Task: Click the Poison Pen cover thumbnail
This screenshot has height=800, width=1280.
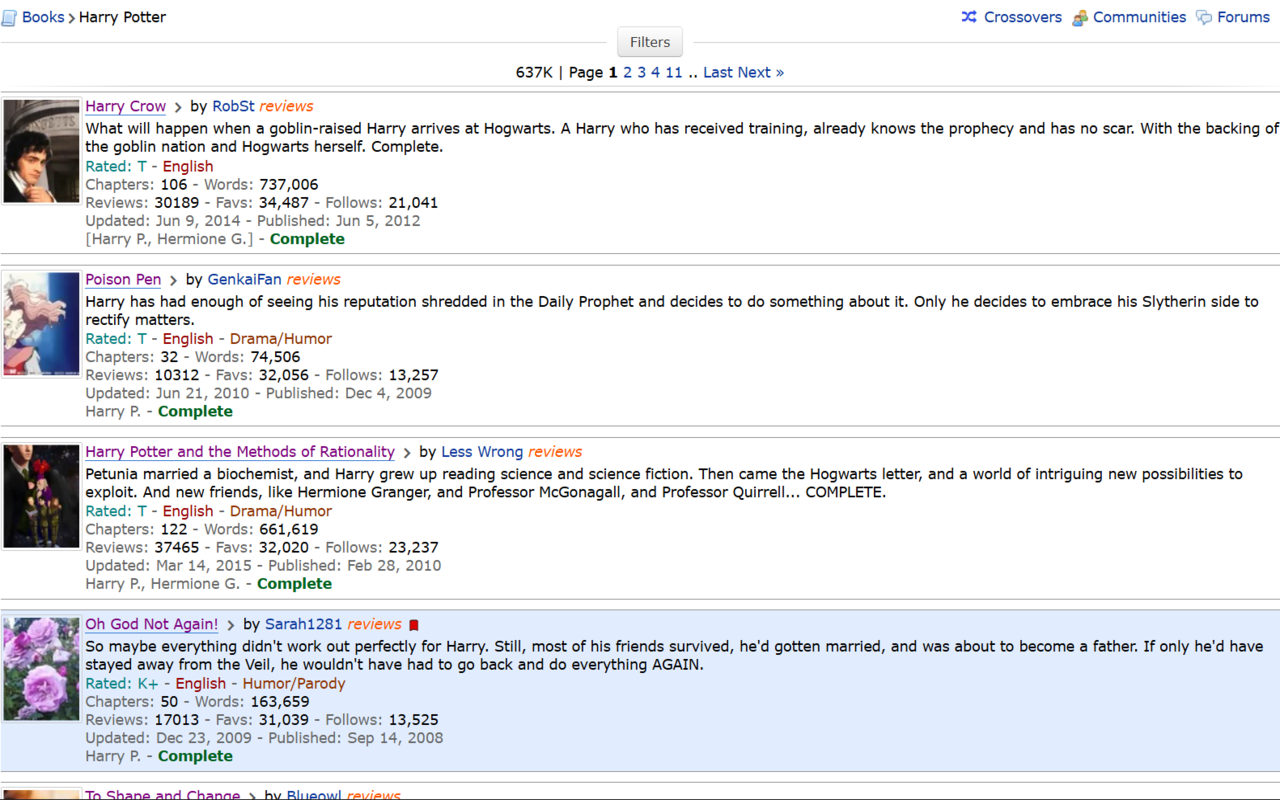Action: (41, 324)
